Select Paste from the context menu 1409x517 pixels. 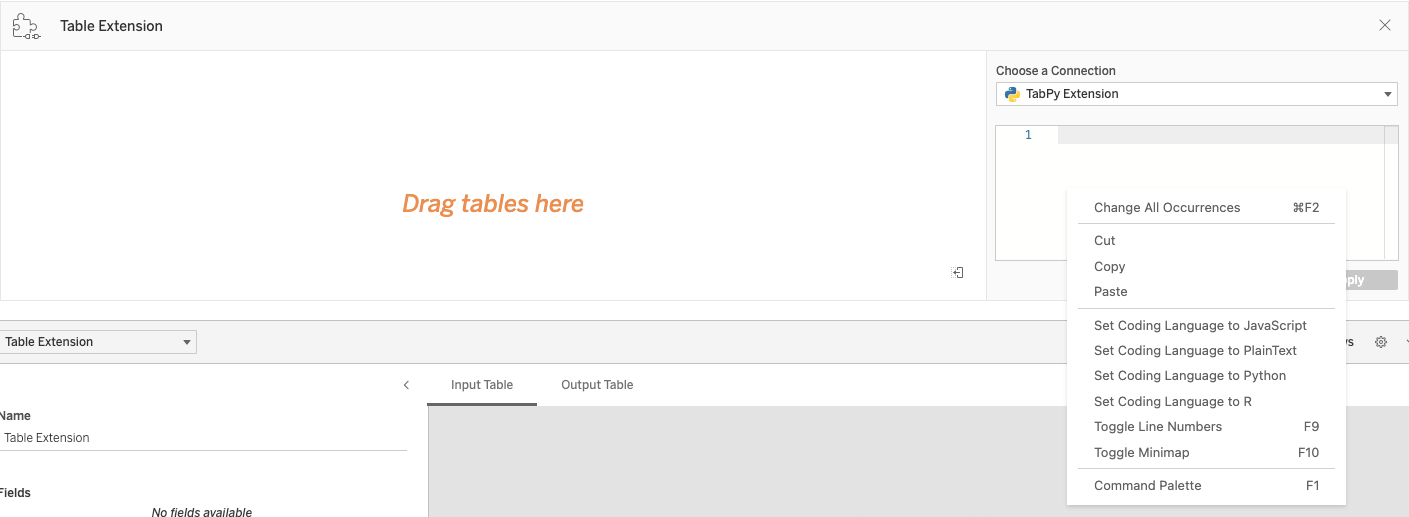click(1110, 292)
